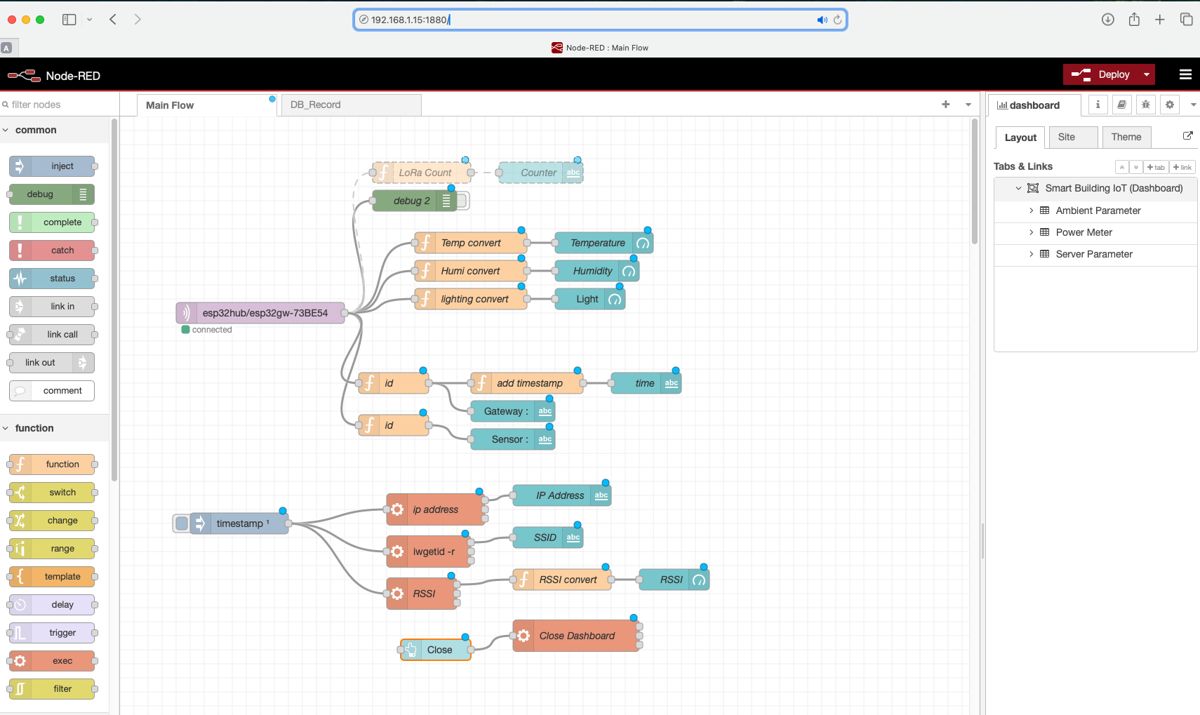Select the comment node in palette
The width and height of the screenshot is (1200, 715).
(52, 390)
